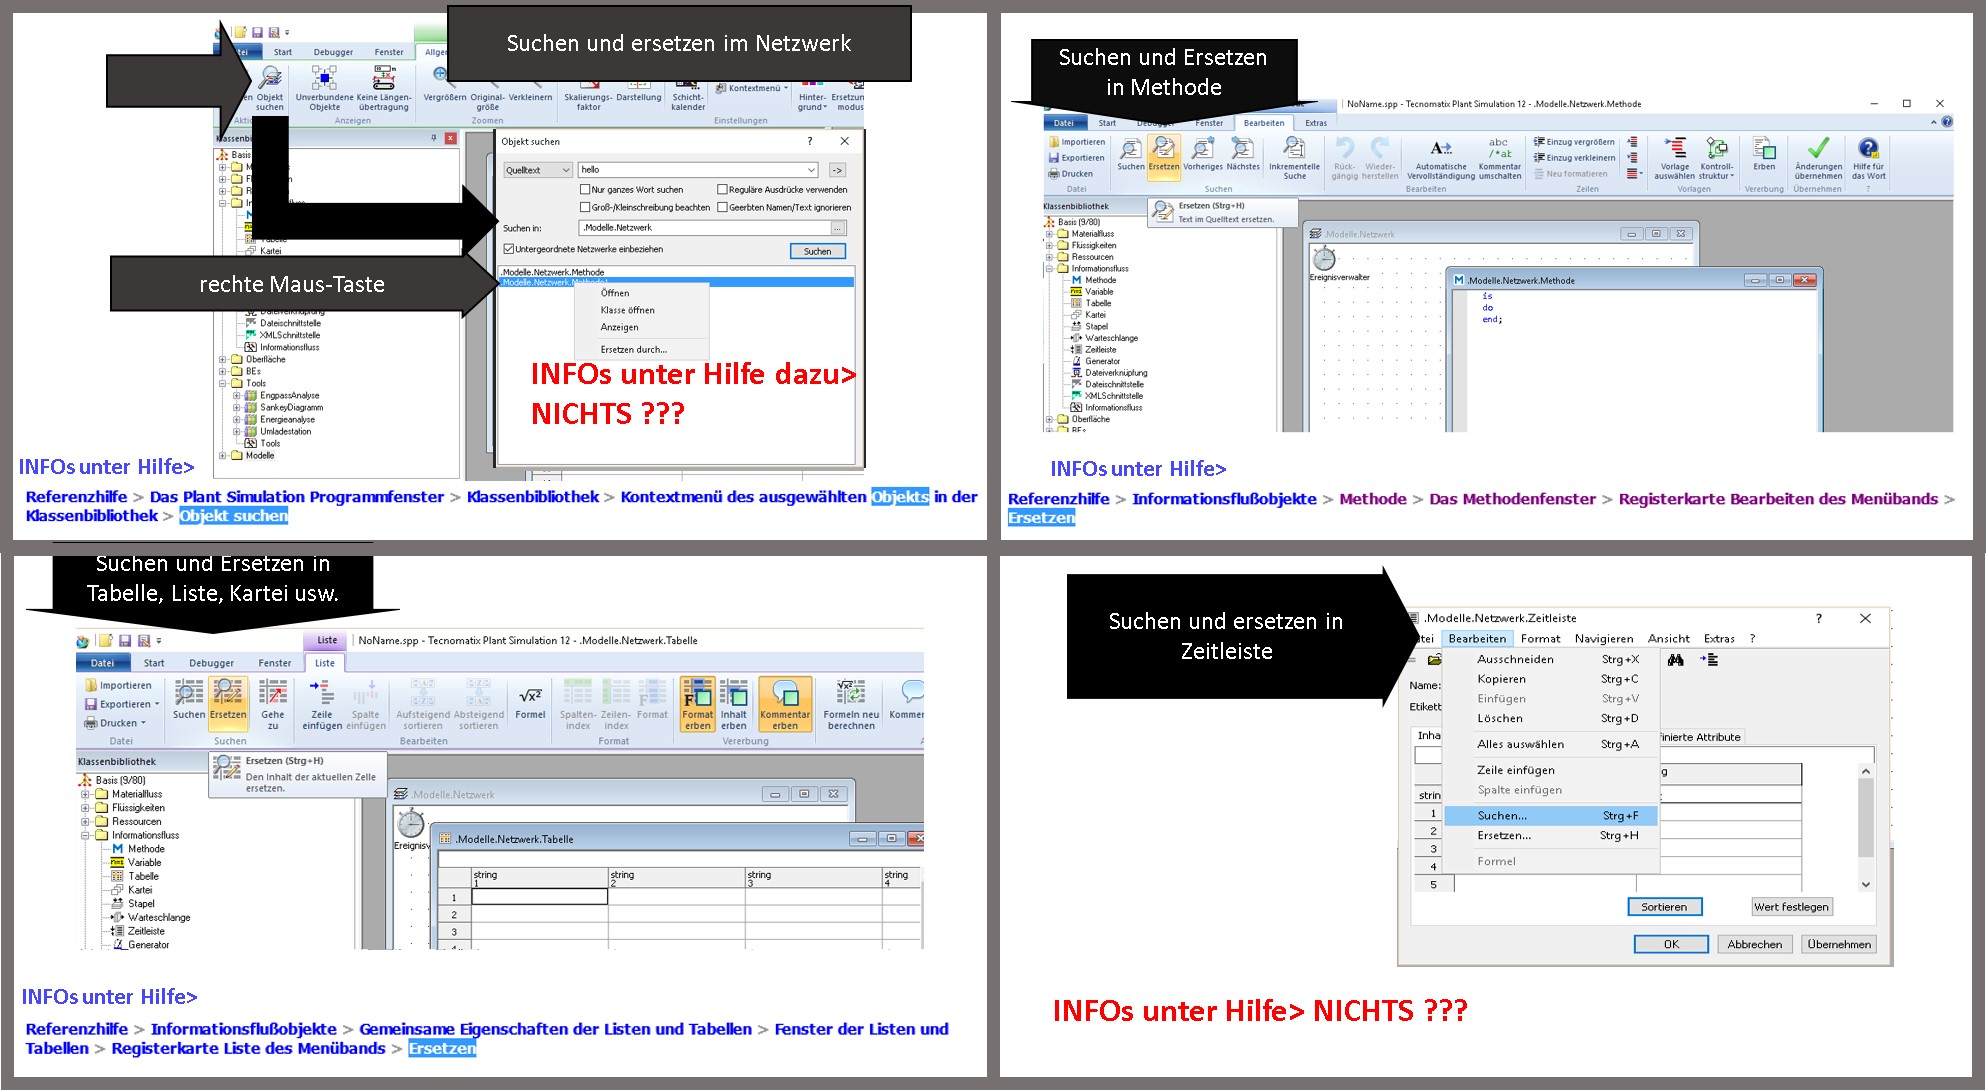Viewport: 1986px width, 1090px height.
Task: Click the Suchen in path field
Action: (706, 228)
